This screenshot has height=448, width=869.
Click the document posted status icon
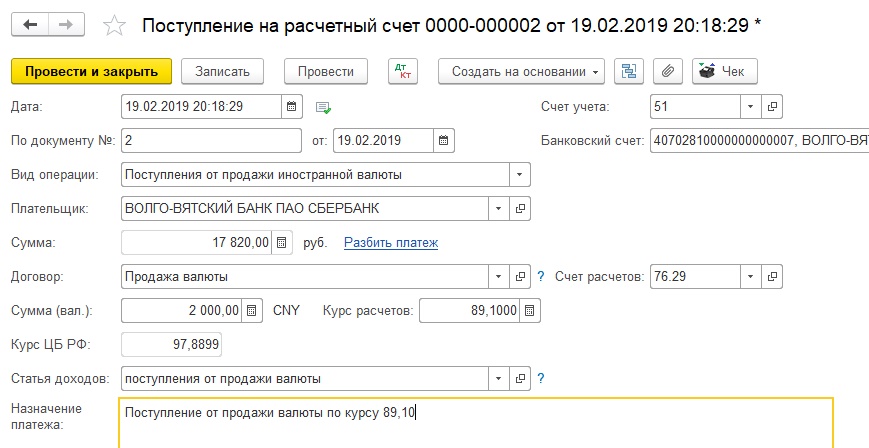pos(322,107)
